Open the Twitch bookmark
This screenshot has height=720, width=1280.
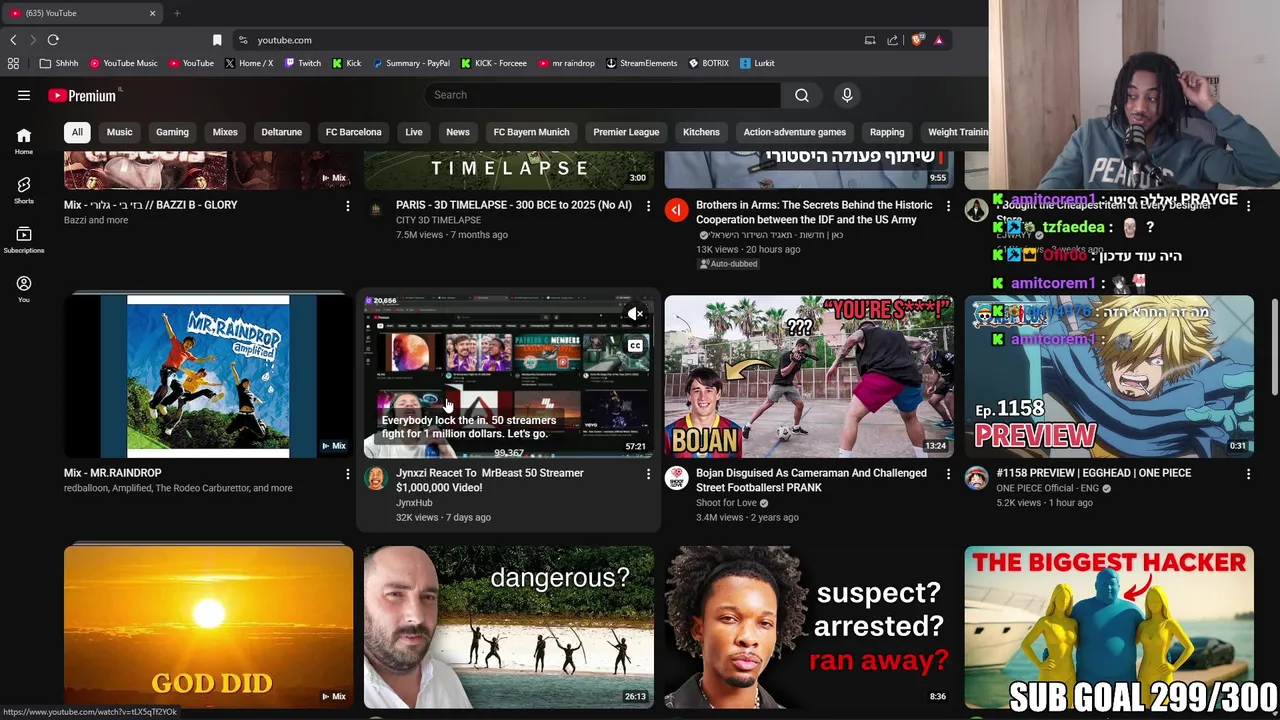coord(303,63)
